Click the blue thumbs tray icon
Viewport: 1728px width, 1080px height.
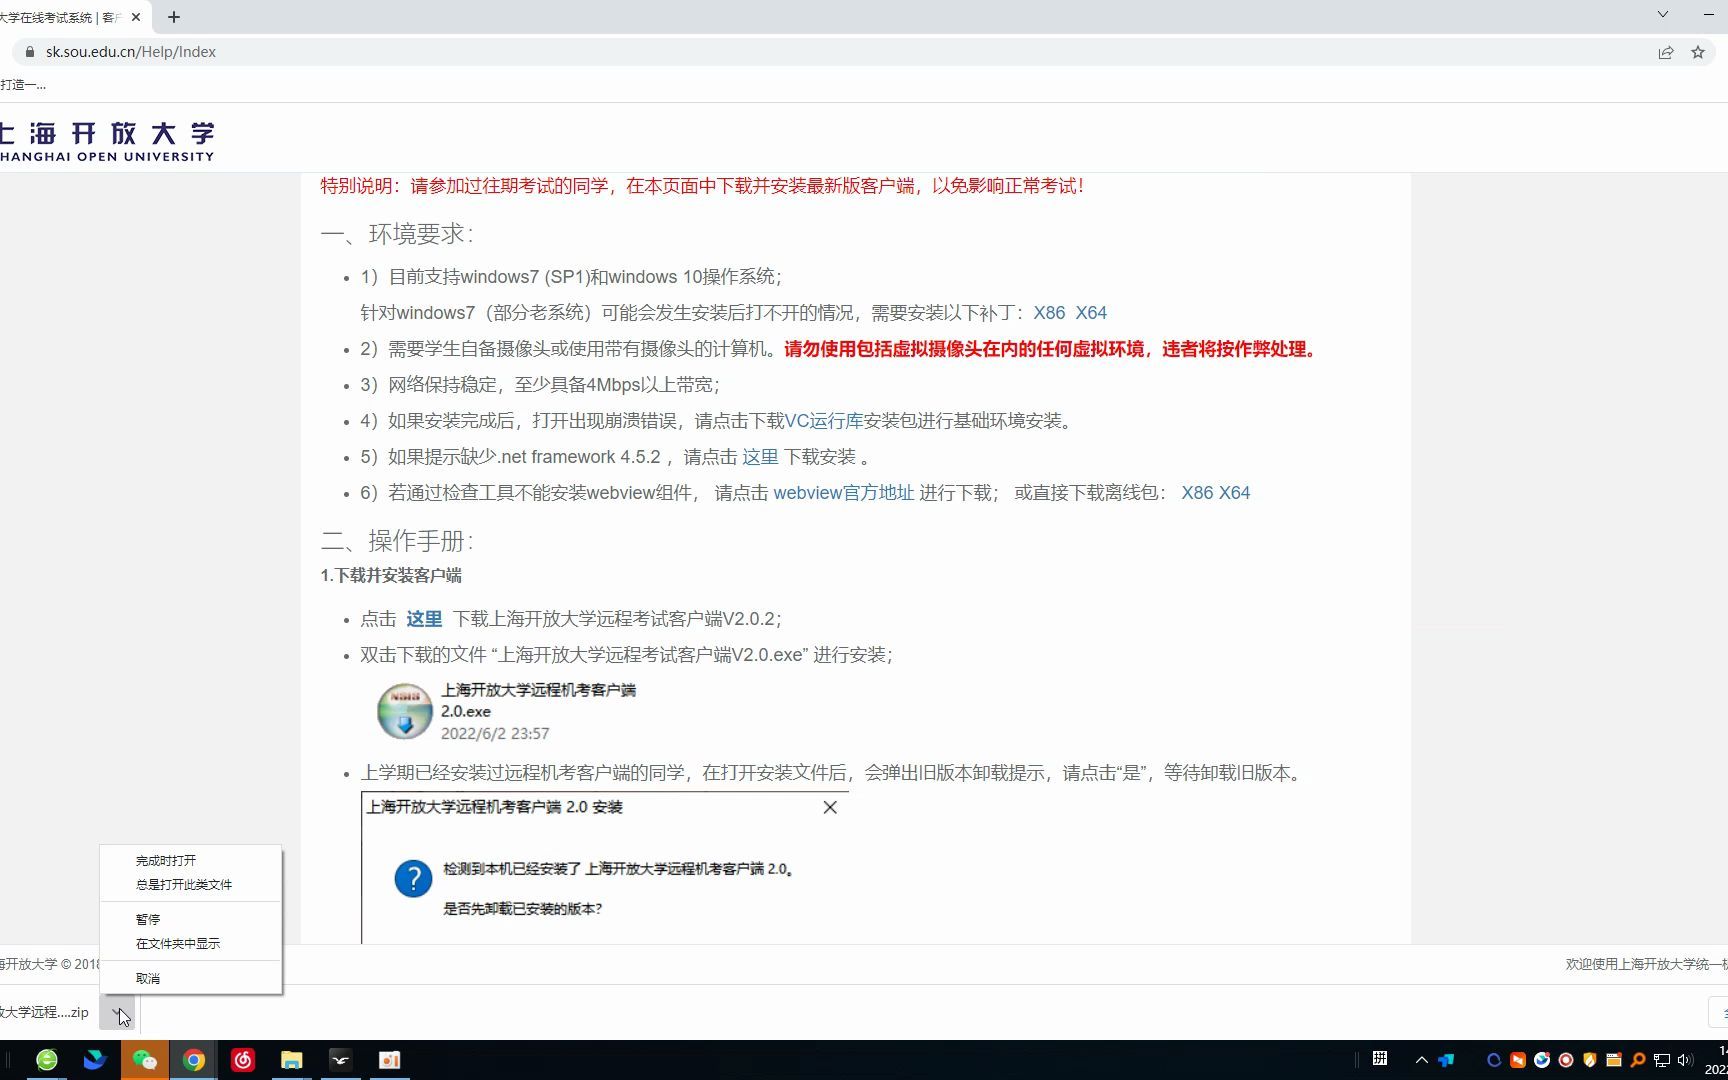tap(1446, 1060)
